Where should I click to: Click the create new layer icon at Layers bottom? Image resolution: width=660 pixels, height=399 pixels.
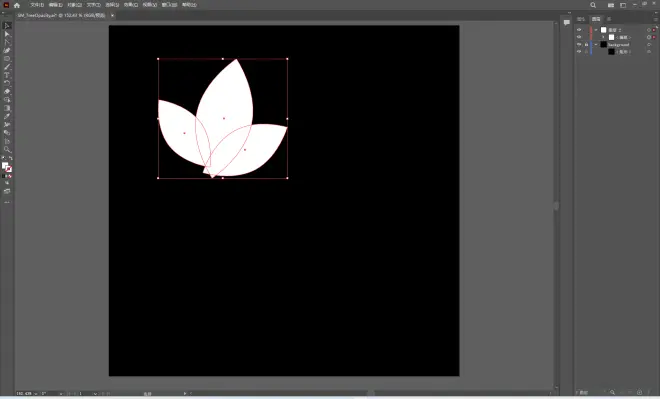point(639,392)
